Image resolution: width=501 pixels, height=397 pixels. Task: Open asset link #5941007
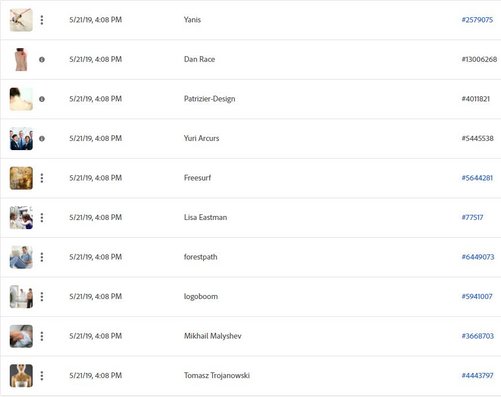477,297
